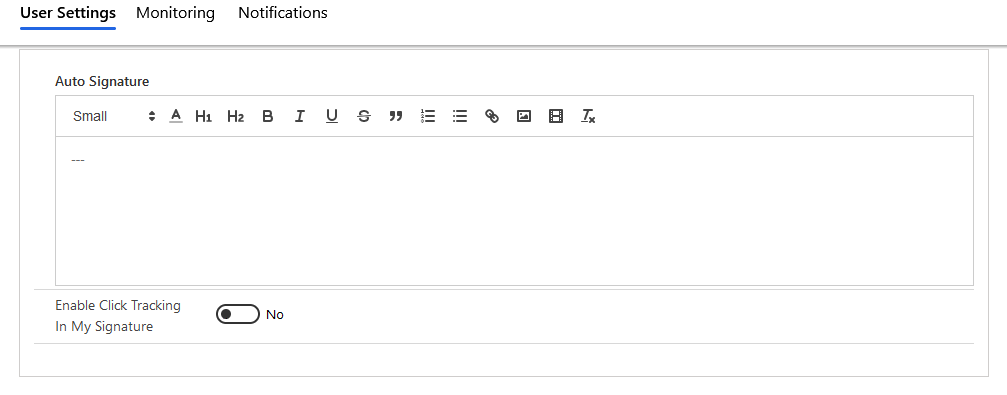Apply strikethrough to signature text
This screenshot has height=395, width=1007.
click(x=363, y=116)
